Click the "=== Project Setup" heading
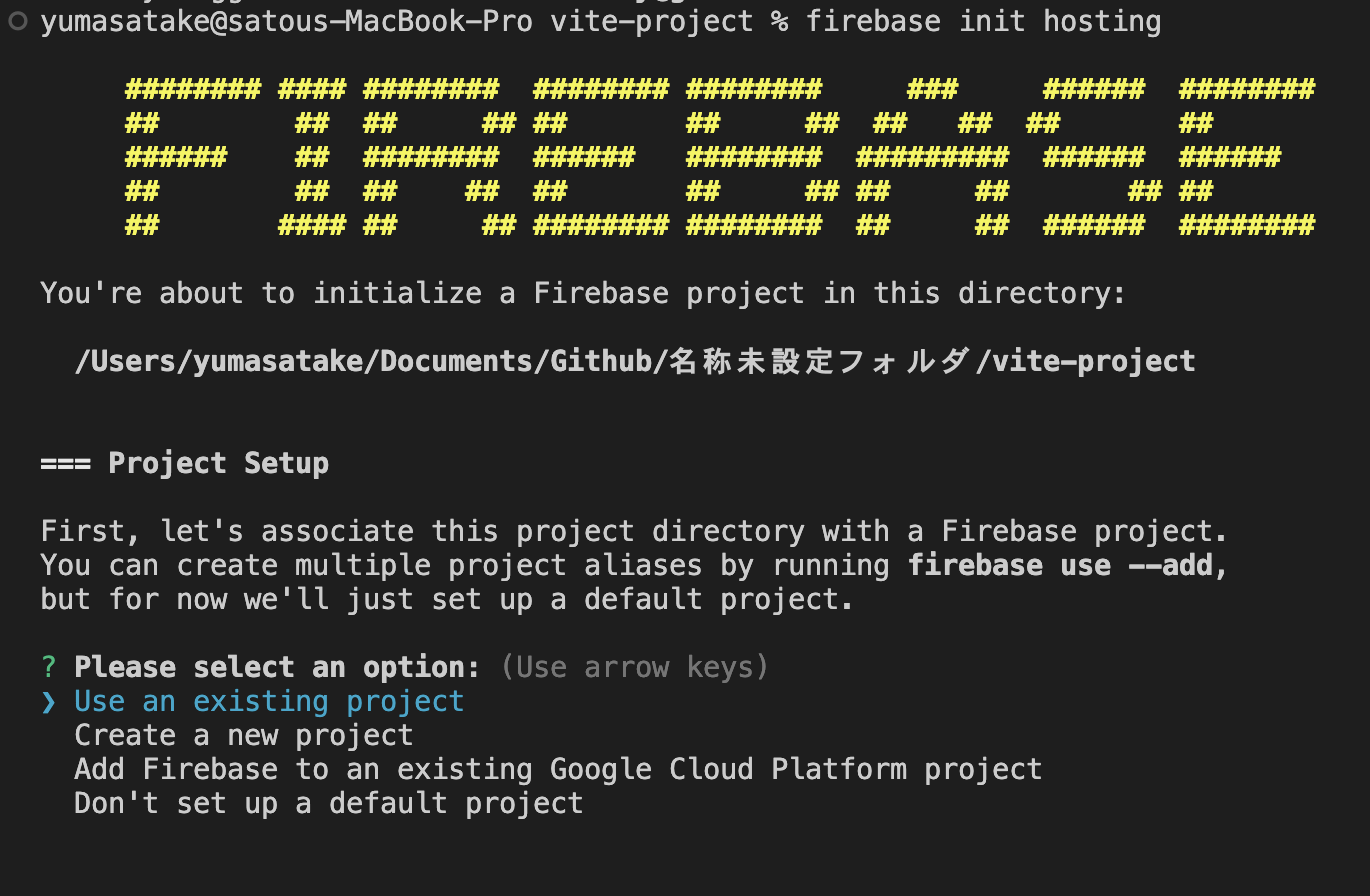The image size is (1370, 896). coord(185,464)
